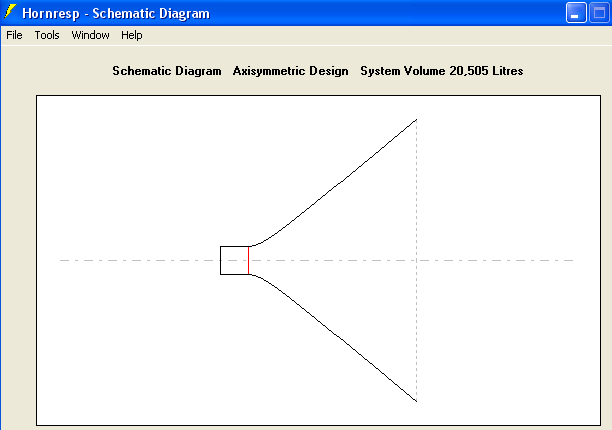Select the 'Axisymmetric Design' label
The width and height of the screenshot is (612, 430).
pos(290,71)
